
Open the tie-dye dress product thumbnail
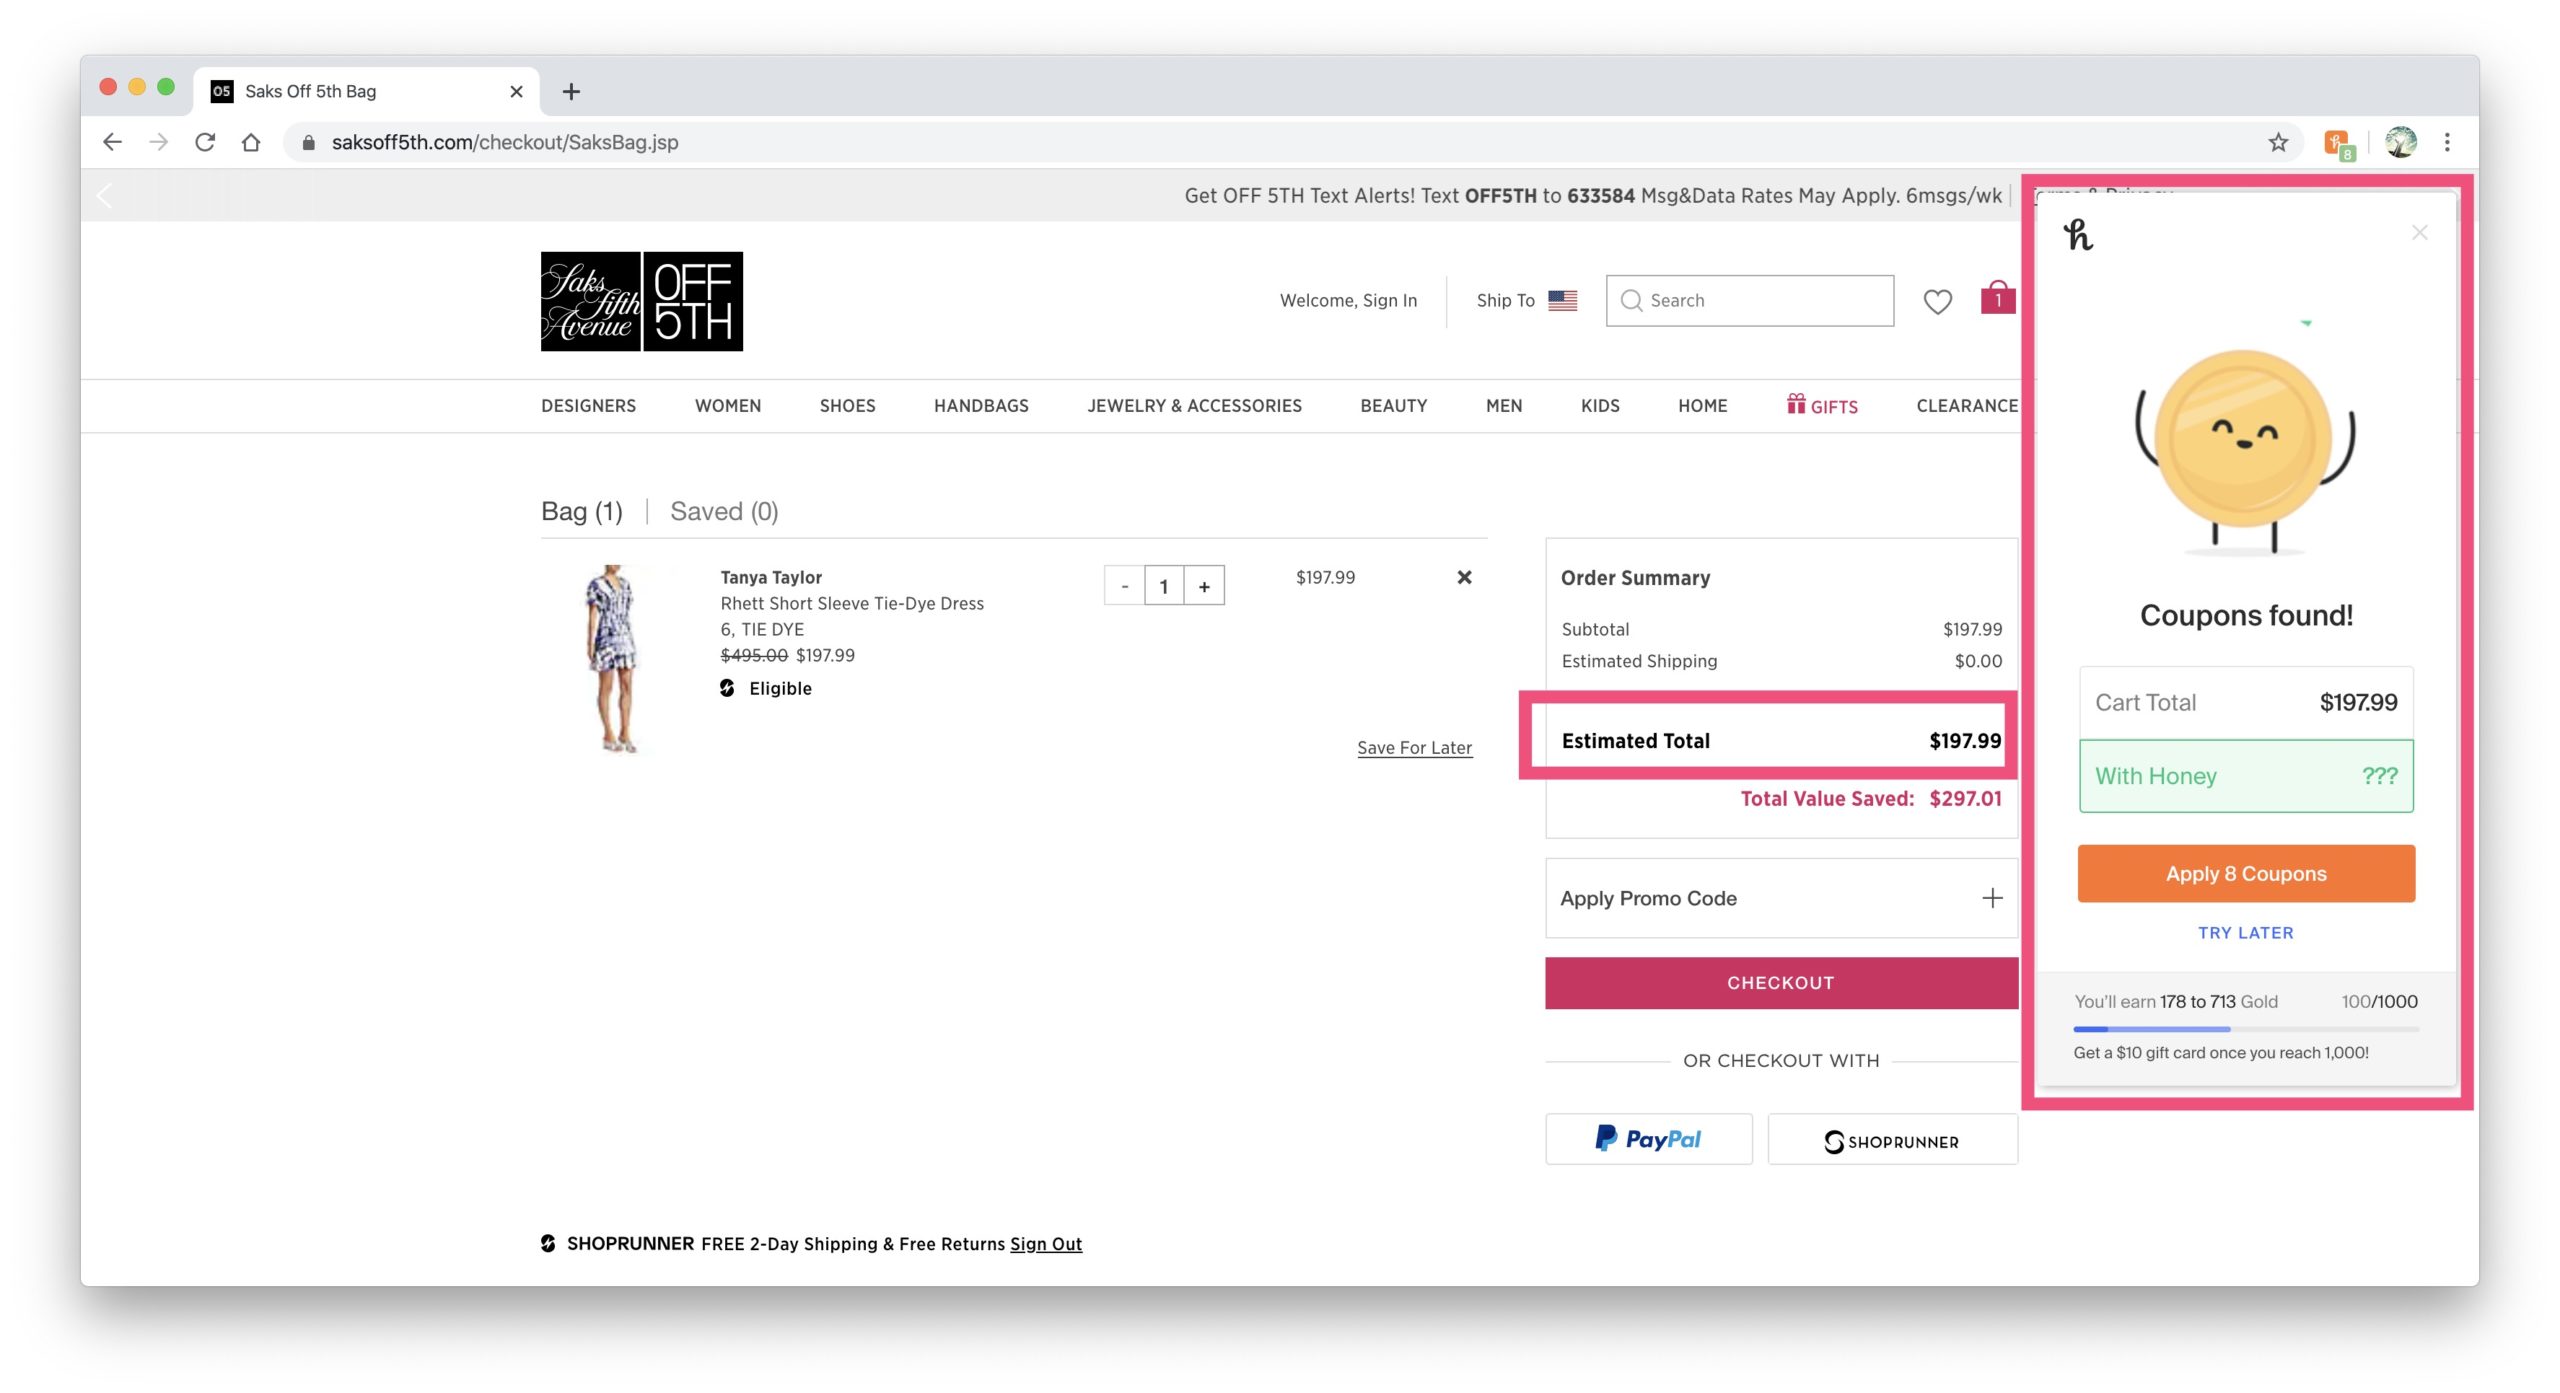point(611,659)
